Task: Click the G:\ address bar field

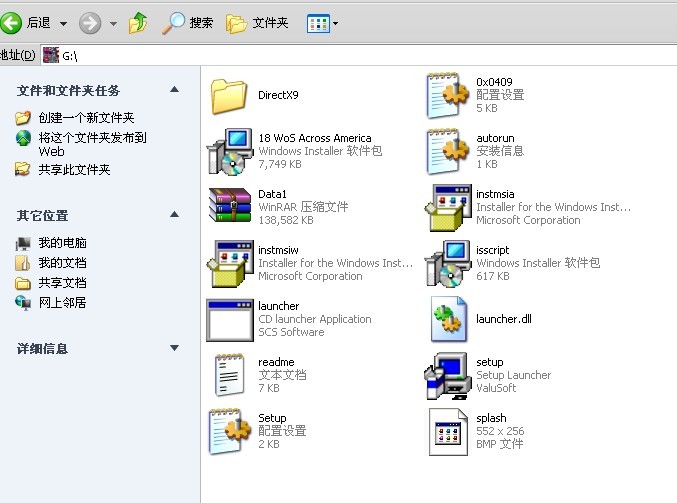Action: 359,55
